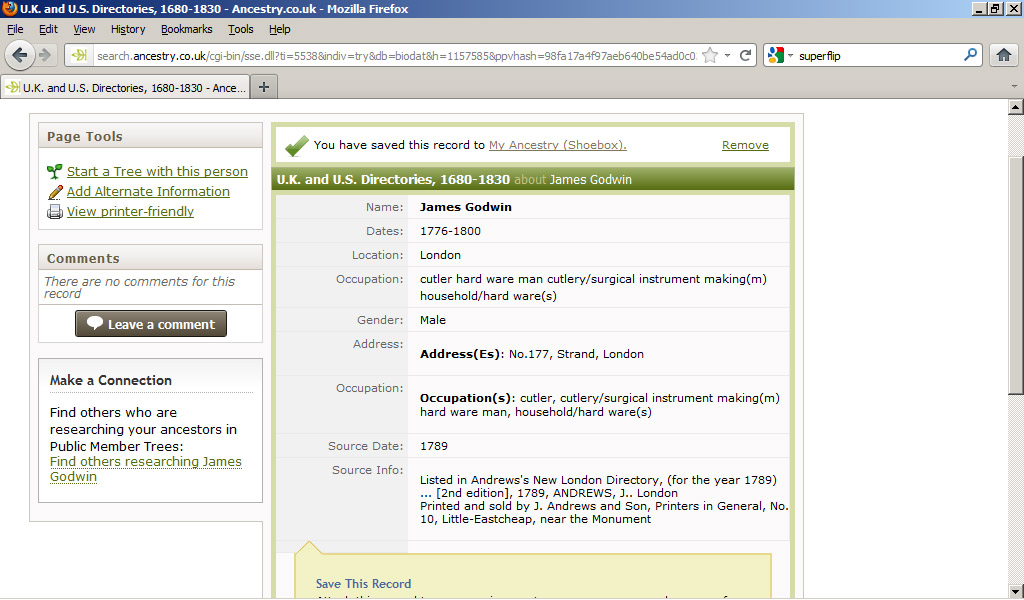Open the Firefox home page icon
The height and width of the screenshot is (600, 1024).
point(1004,55)
